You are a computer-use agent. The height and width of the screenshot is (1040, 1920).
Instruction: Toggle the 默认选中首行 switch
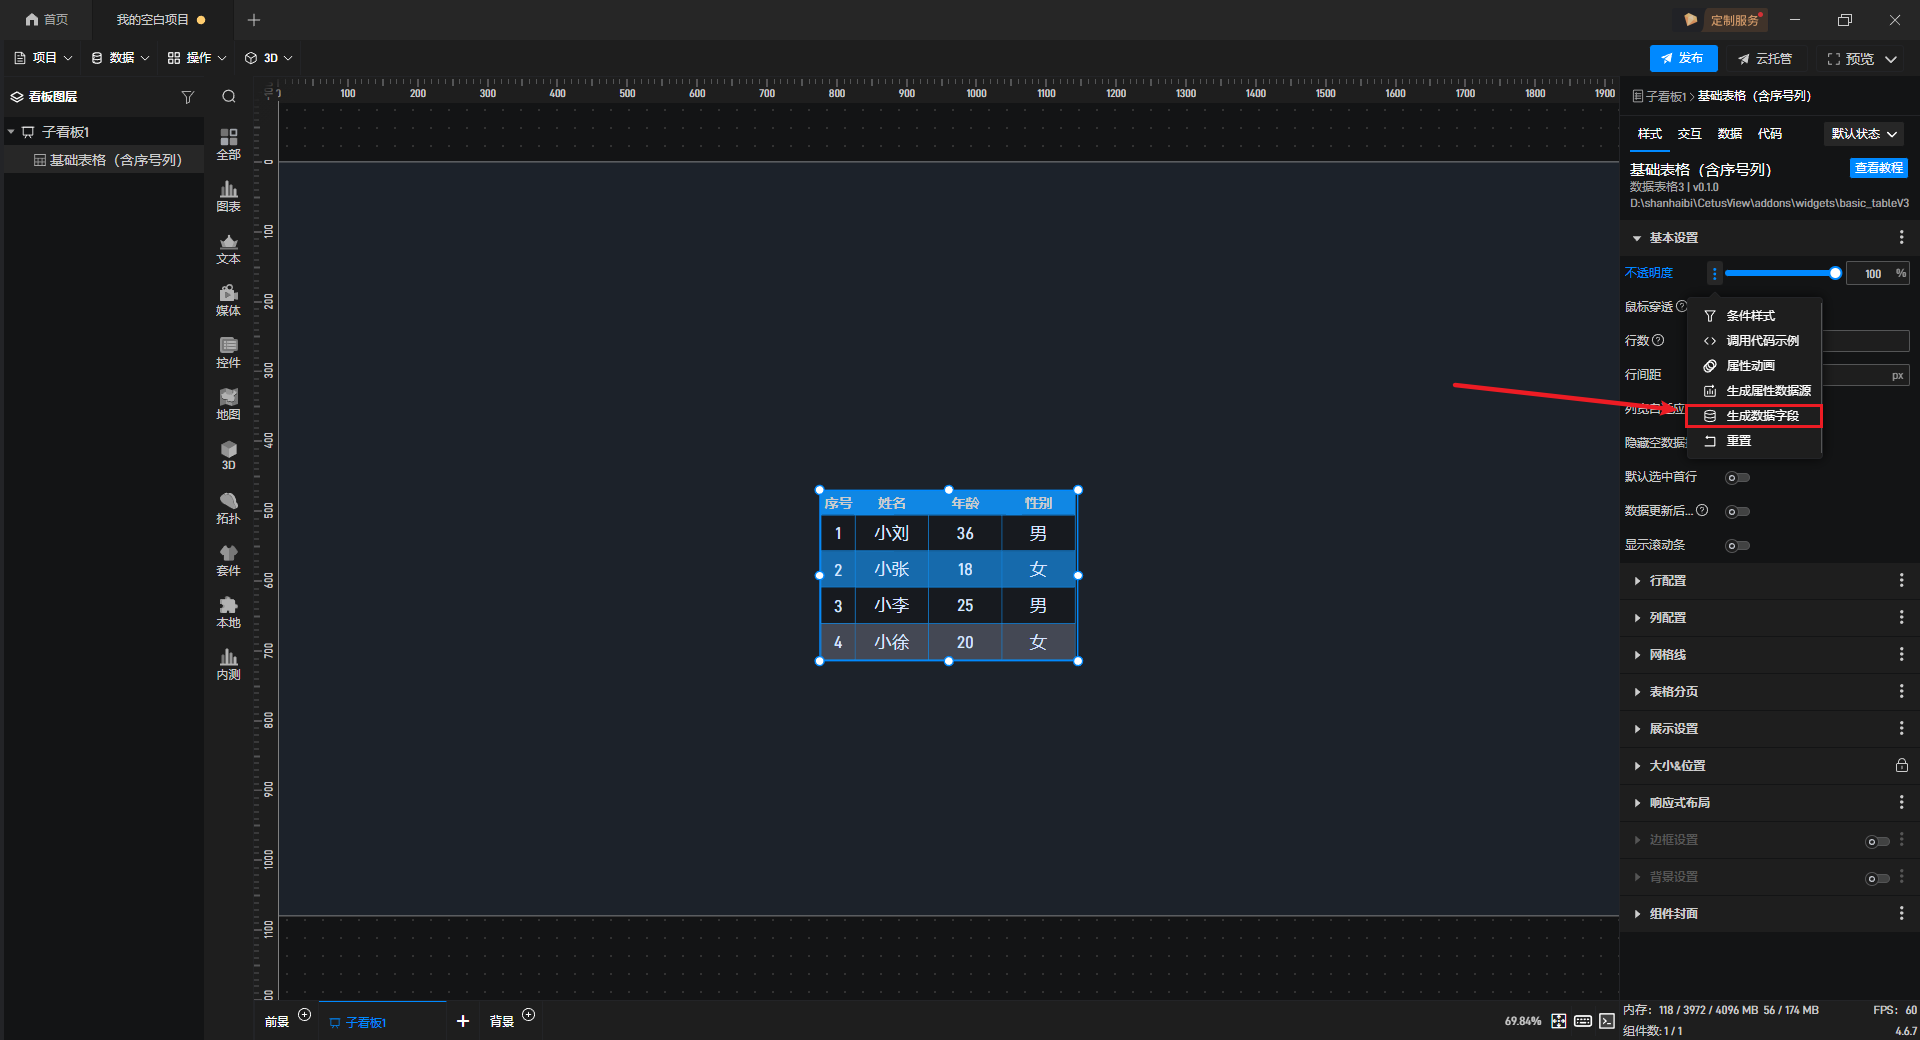click(1737, 478)
